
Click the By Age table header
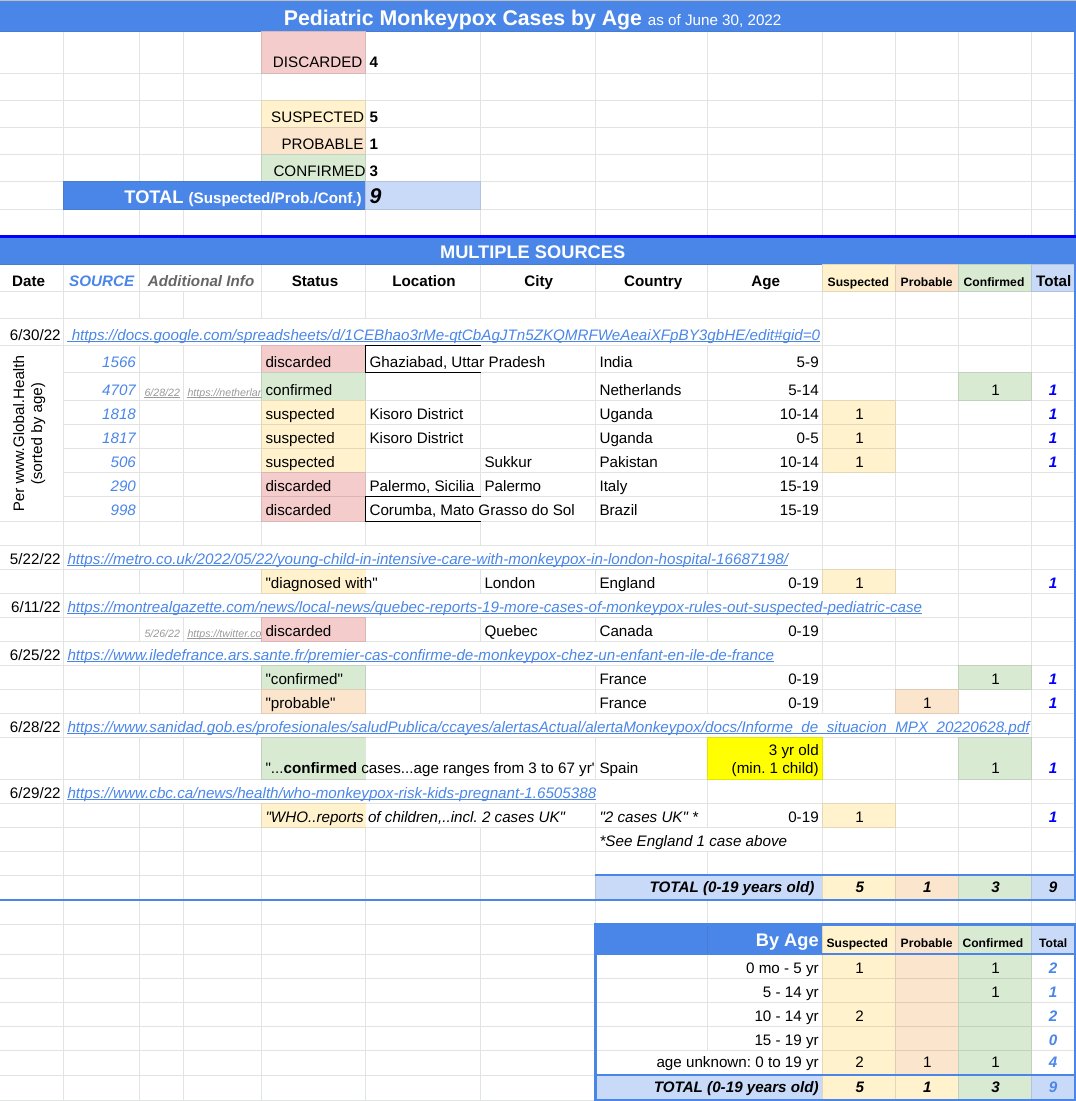coord(709,940)
